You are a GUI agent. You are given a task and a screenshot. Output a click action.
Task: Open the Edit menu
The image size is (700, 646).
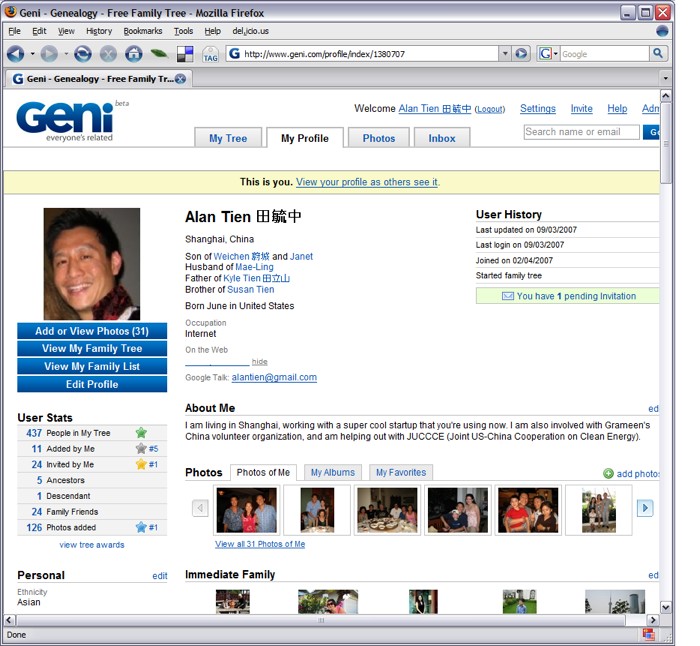pyautogui.click(x=39, y=31)
